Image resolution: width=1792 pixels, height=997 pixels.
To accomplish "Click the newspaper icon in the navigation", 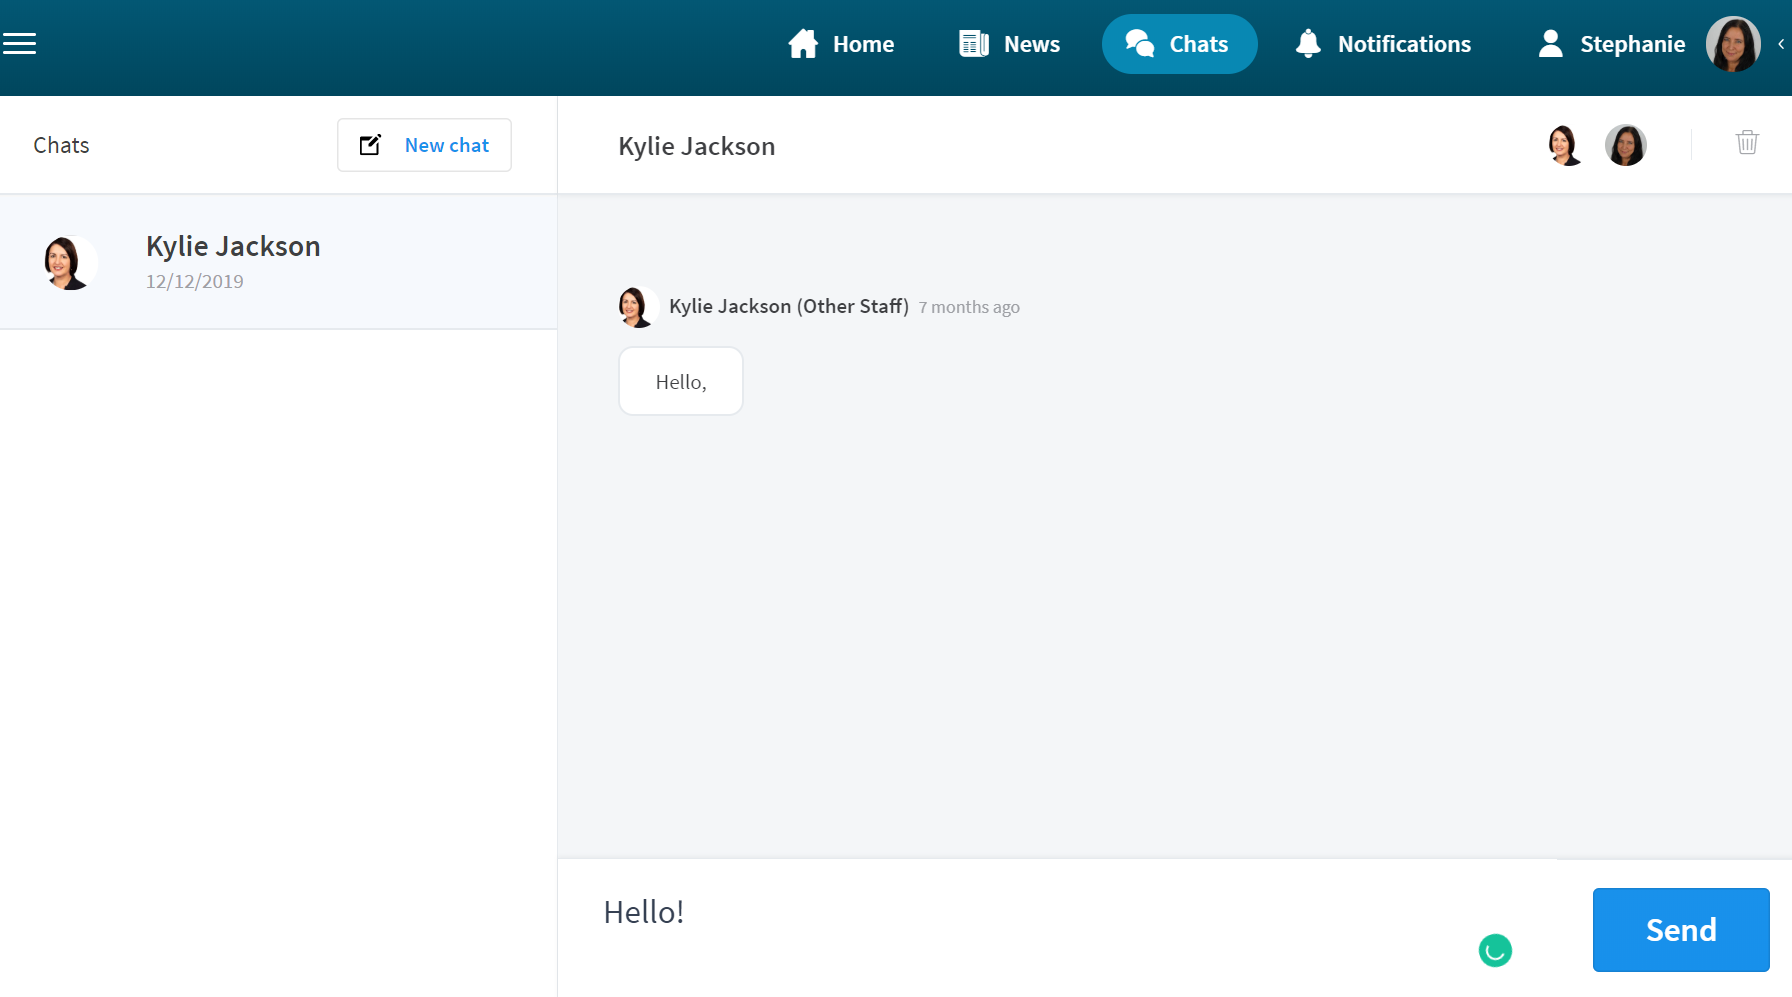I will click(974, 44).
